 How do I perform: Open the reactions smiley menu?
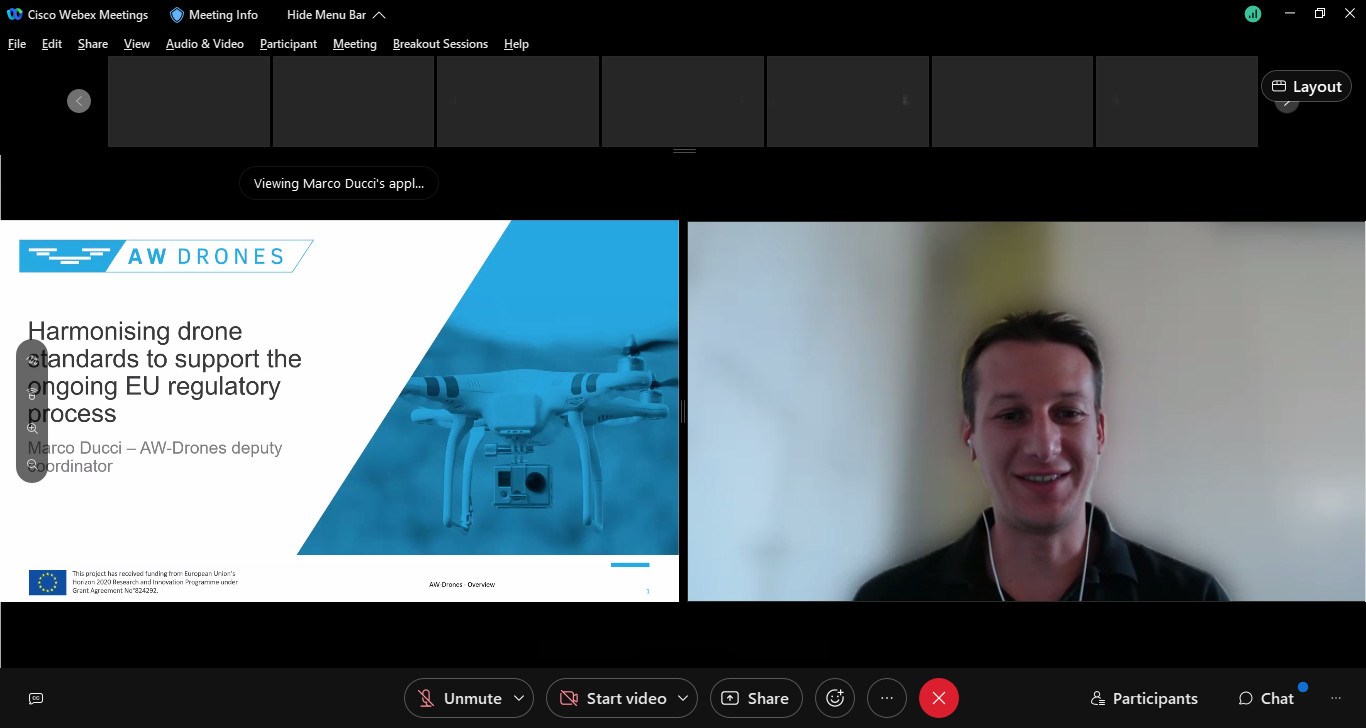tap(835, 698)
